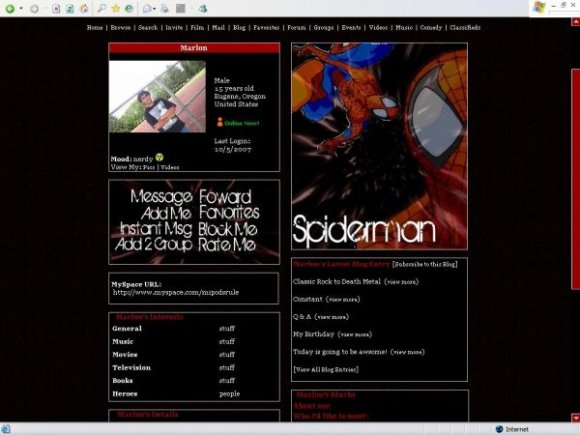Select Invite in the navigation bar

[174, 27]
